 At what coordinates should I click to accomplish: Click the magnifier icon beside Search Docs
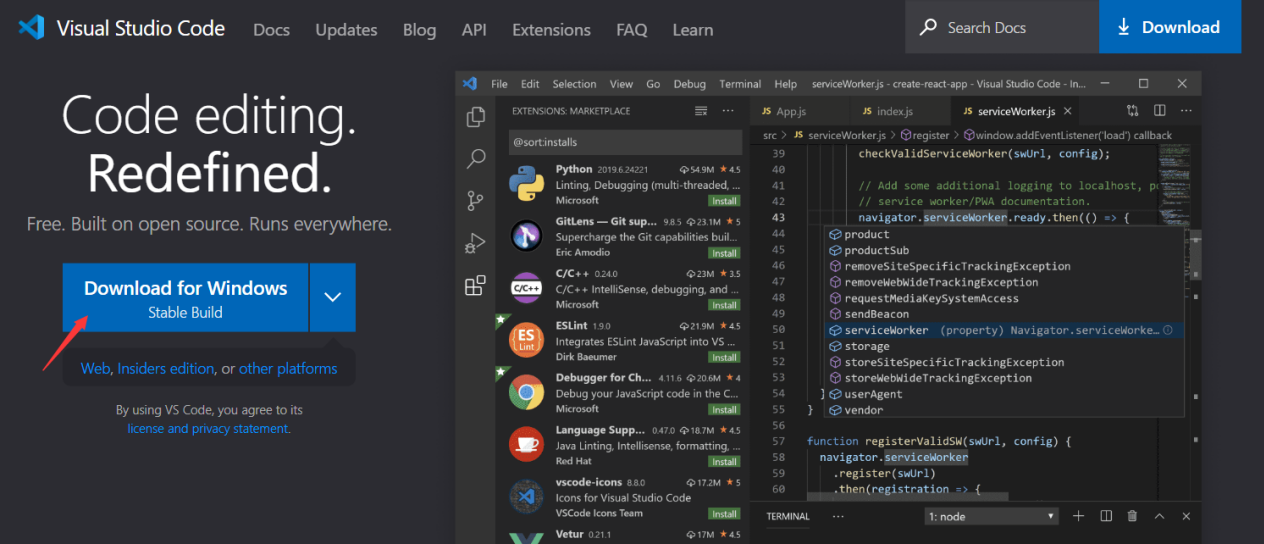(929, 27)
